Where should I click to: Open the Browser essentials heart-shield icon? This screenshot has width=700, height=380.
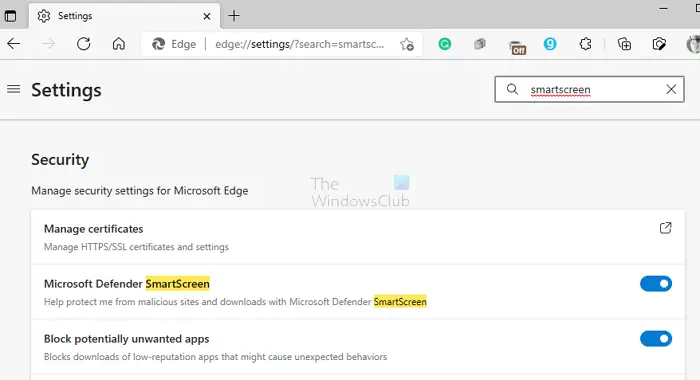click(x=659, y=44)
